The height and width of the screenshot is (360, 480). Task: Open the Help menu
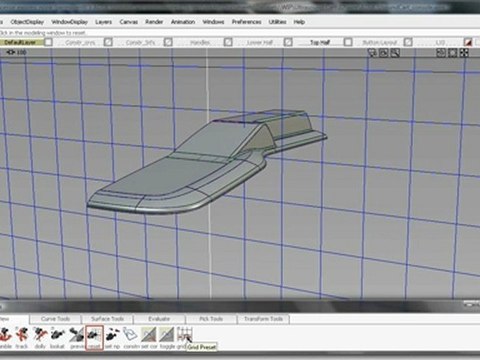point(299,22)
